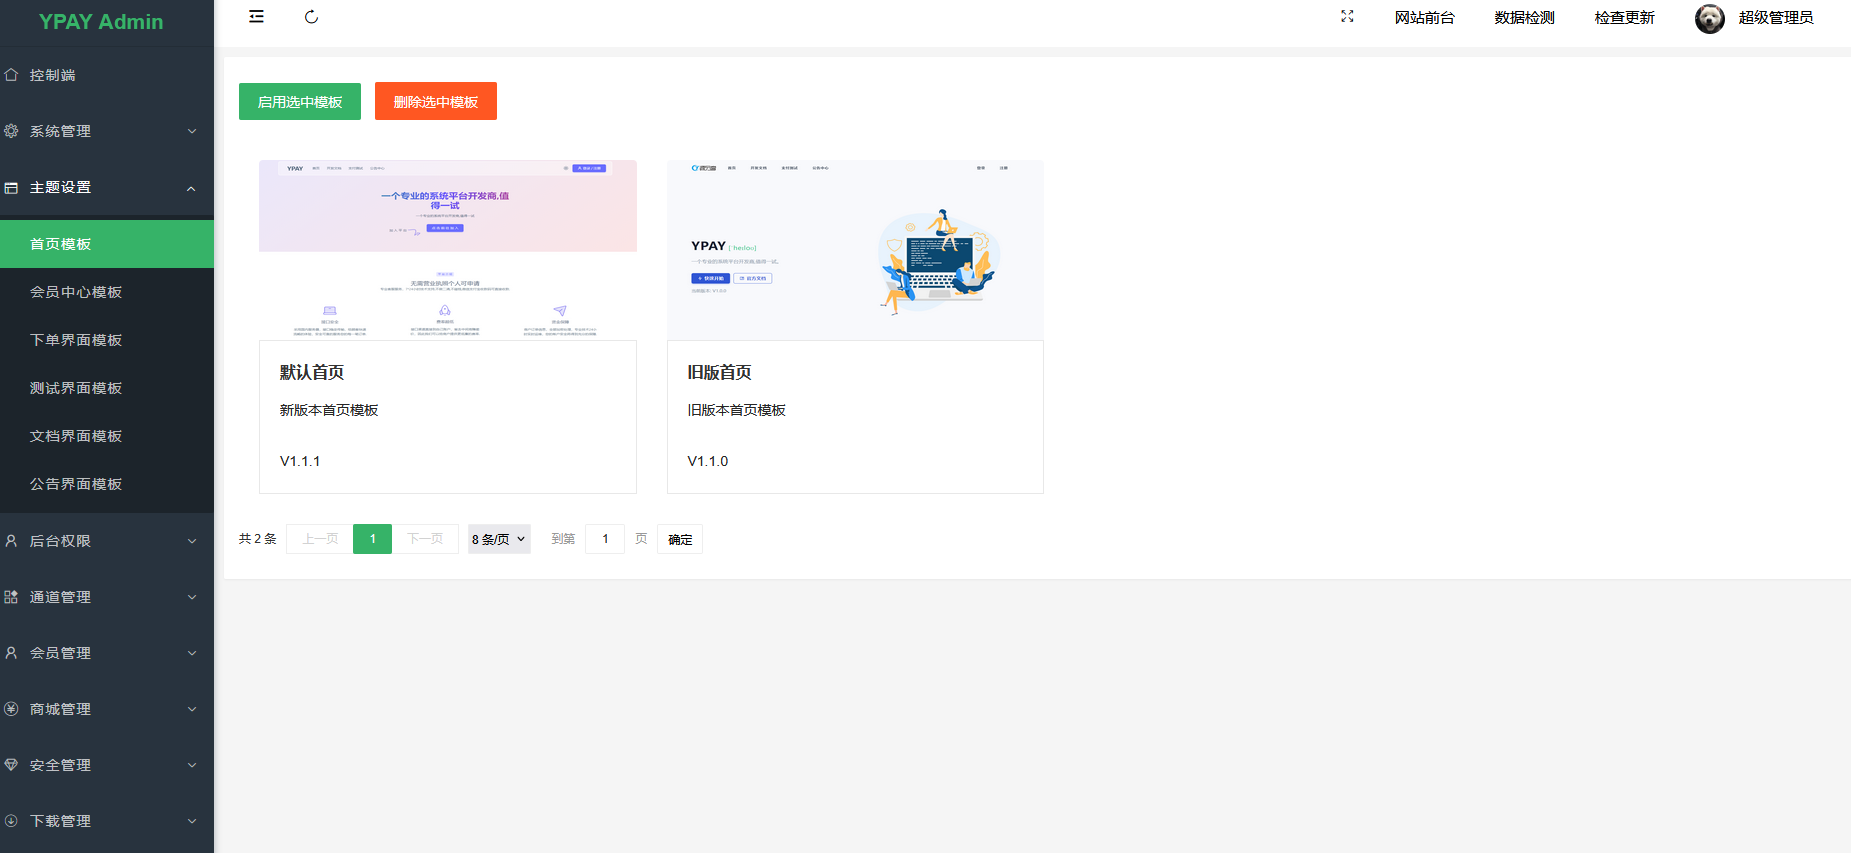Viewport: 1851px width, 853px height.
Task: Click the theme icon beside 主题设置
Action: [x=11, y=187]
